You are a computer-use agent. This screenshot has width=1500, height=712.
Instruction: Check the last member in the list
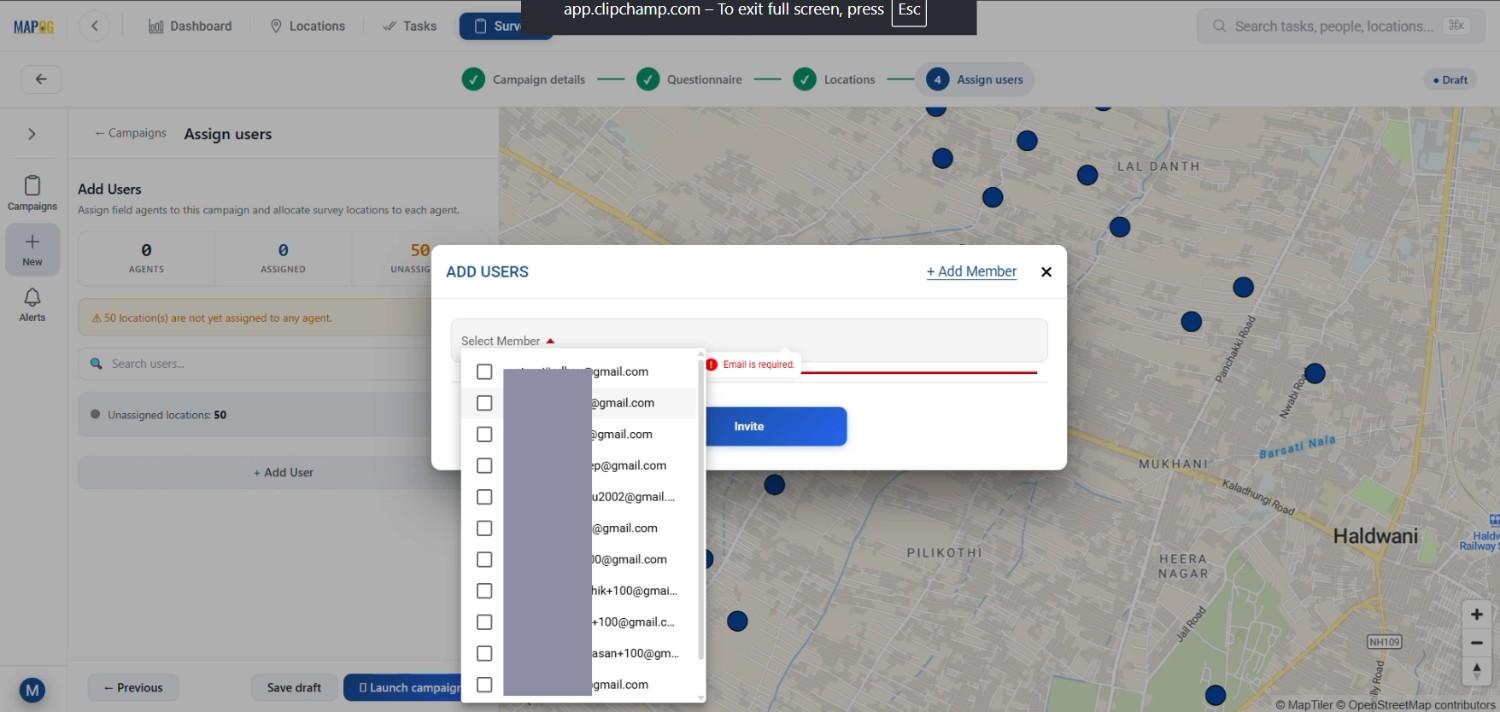484,684
